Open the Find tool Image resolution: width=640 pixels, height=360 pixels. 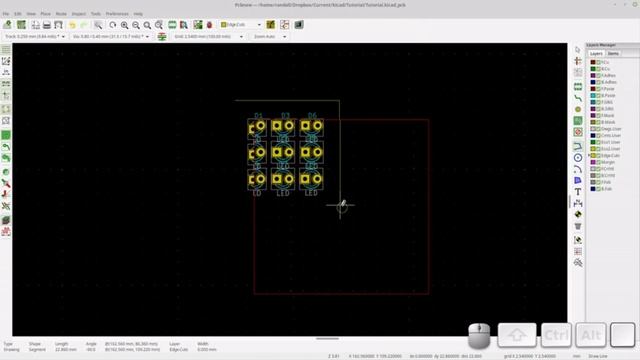[98, 25]
